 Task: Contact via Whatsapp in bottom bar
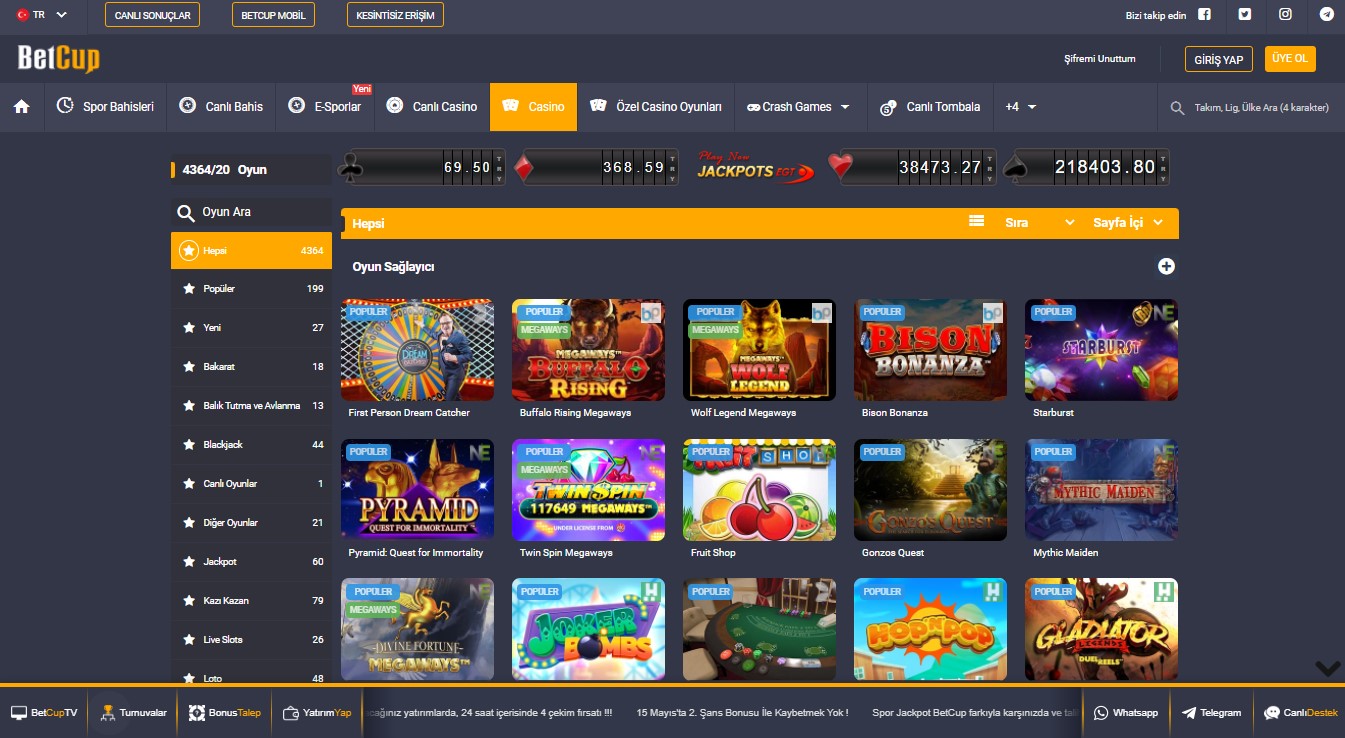[1126, 713]
